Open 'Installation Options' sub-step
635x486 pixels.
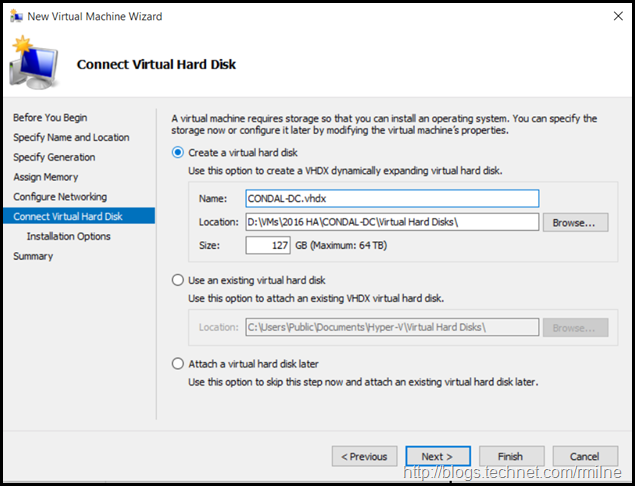[x=69, y=236]
